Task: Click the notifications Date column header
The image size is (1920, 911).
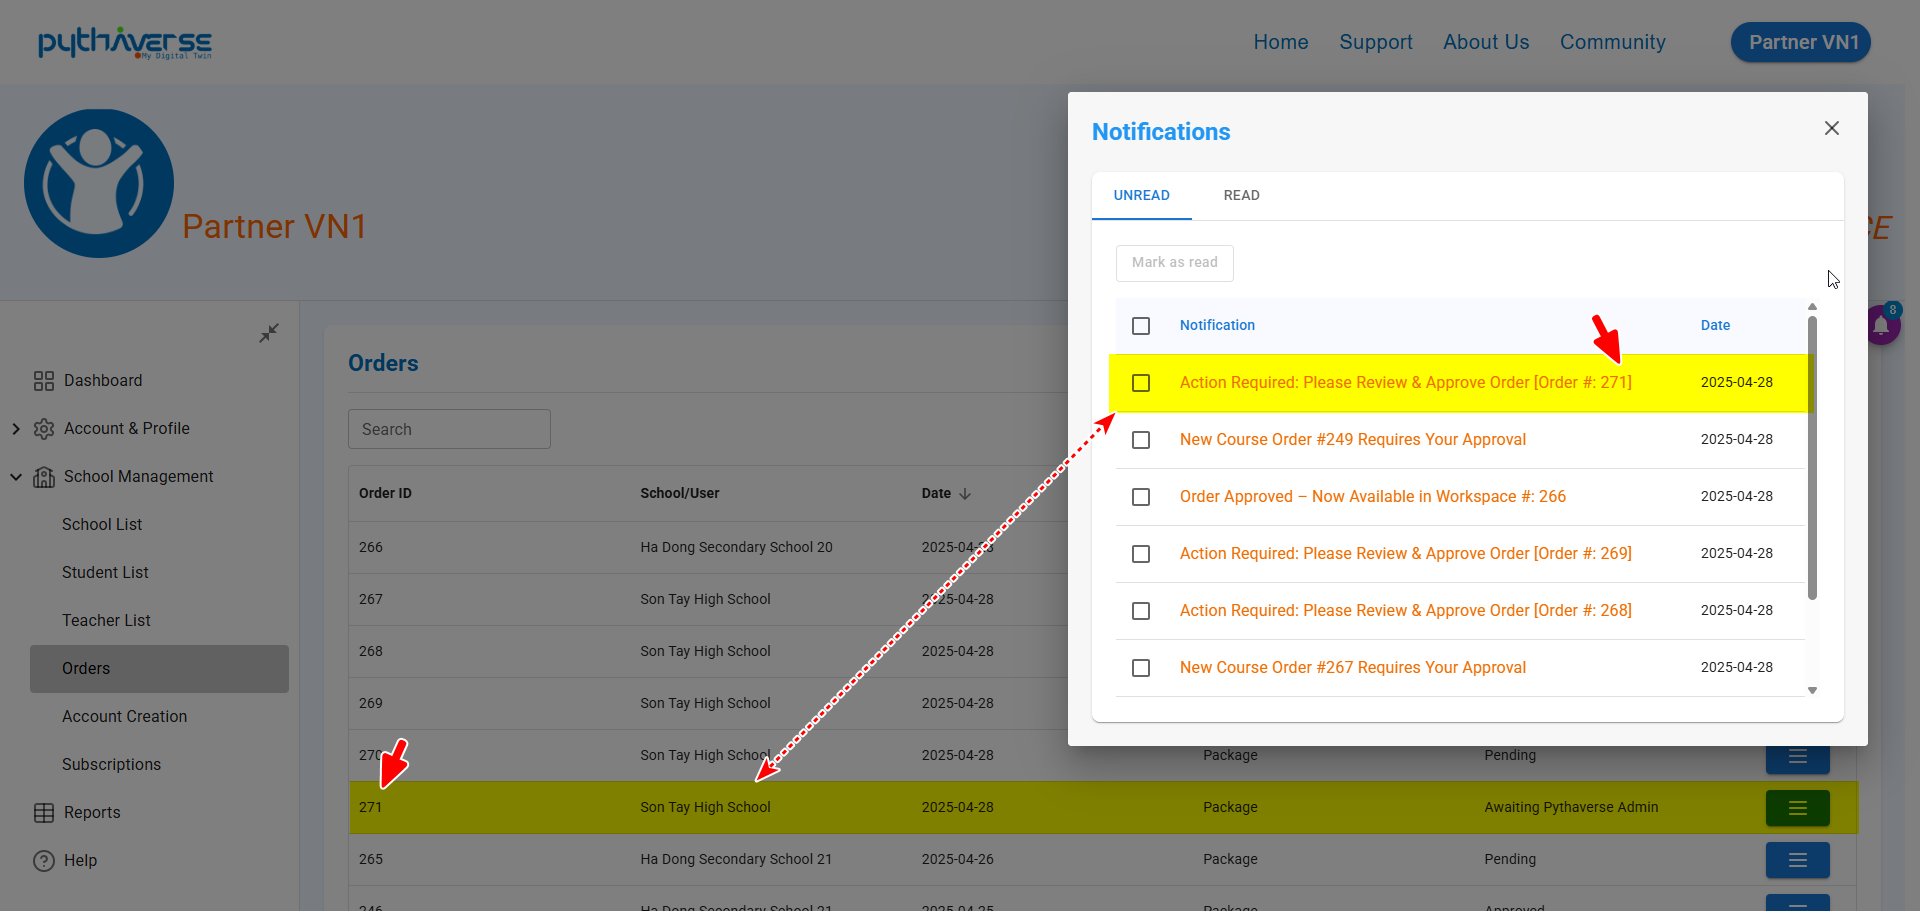Action: (1715, 326)
